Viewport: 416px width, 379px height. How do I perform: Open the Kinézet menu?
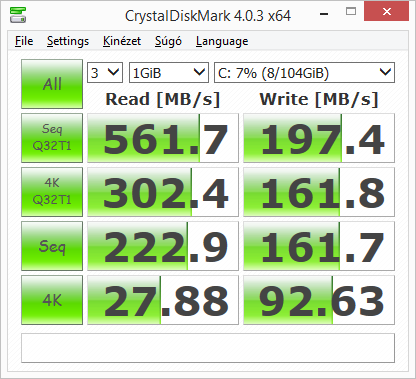(122, 41)
